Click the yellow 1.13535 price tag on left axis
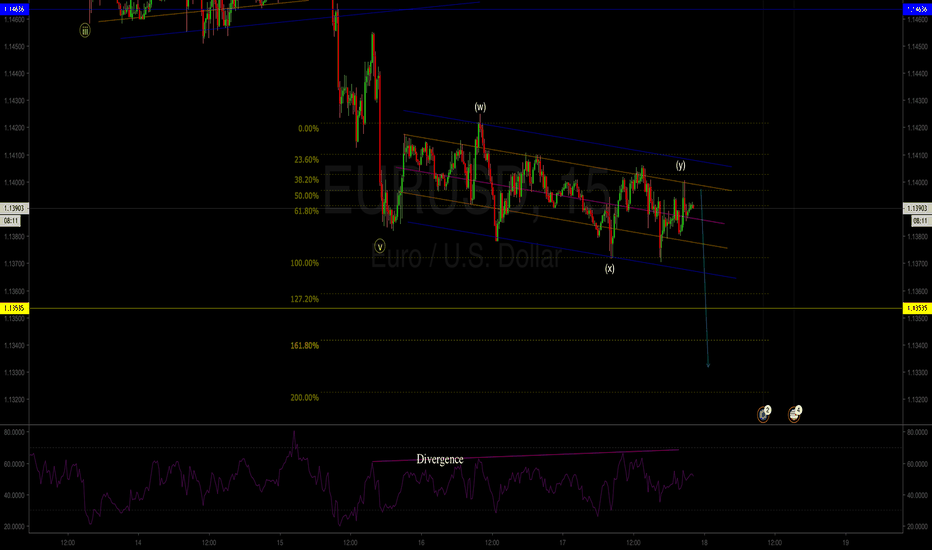Screen dimensions: 932x550 tap(14, 308)
